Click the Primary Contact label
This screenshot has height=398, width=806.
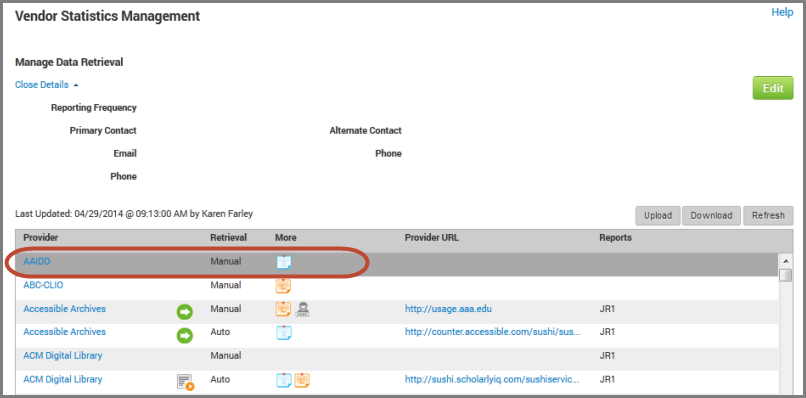[x=103, y=131]
